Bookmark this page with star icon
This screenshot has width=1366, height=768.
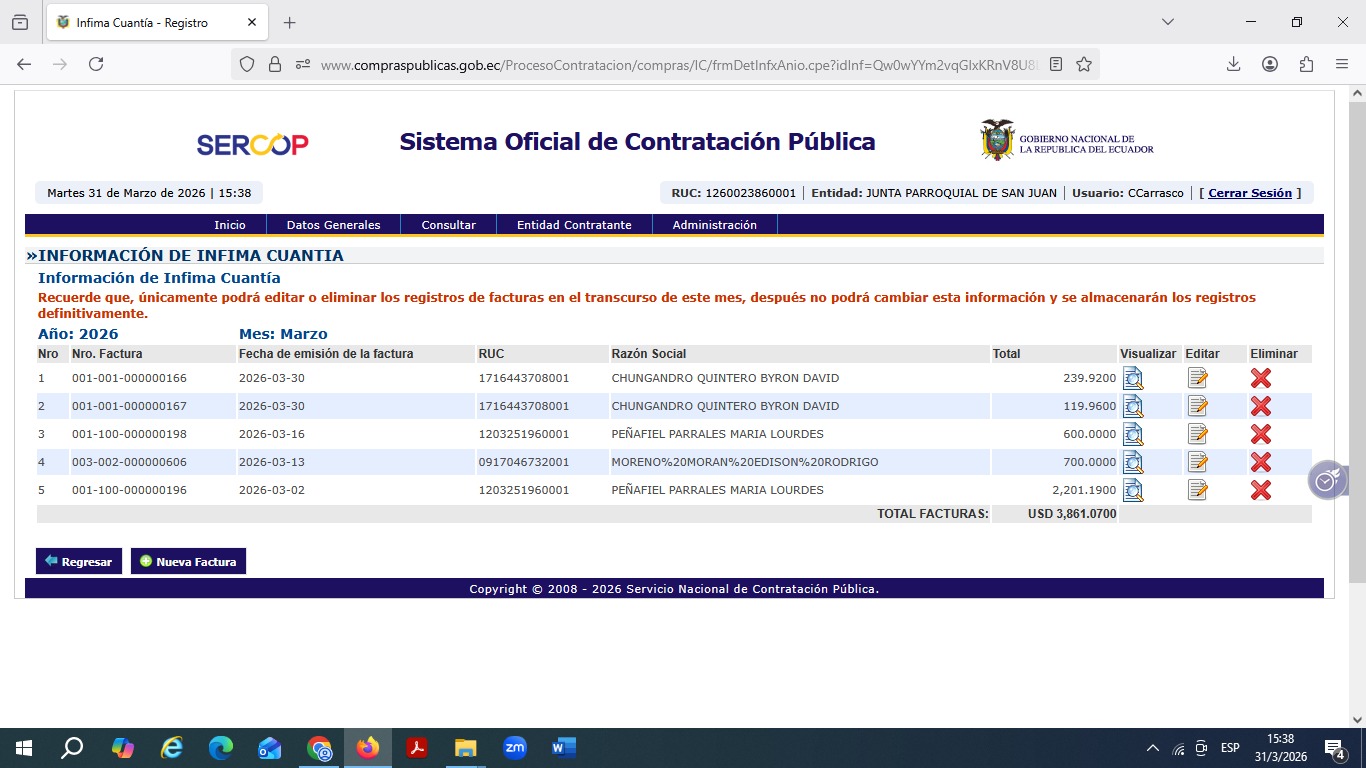tap(1084, 64)
